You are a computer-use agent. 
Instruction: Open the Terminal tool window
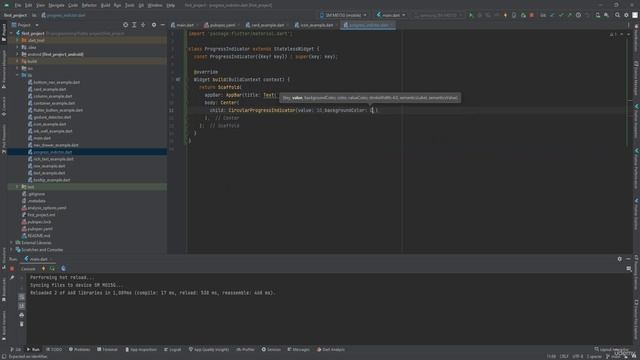(x=107, y=349)
